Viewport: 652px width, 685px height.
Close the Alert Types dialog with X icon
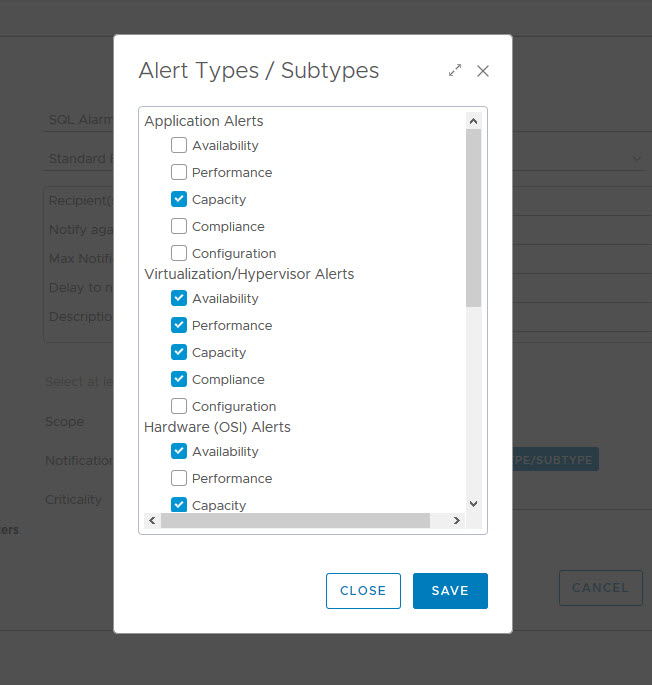(x=483, y=71)
